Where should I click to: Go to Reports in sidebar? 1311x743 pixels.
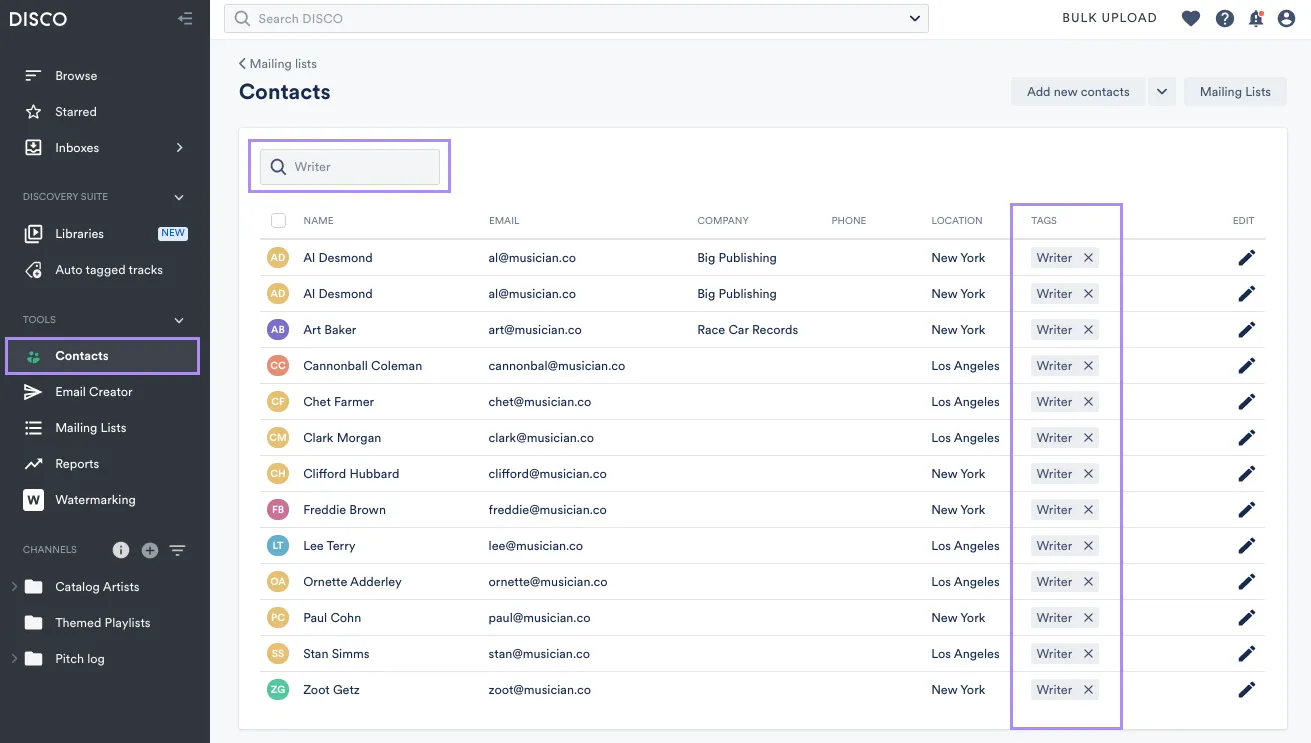[77, 464]
